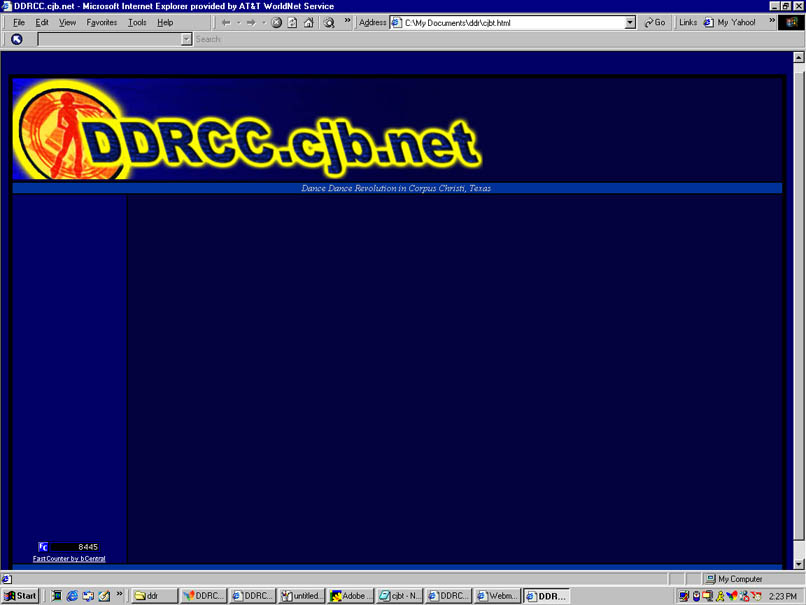Expand more Links bar chevron
Image resolution: width=806 pixels, height=605 pixels.
click(x=772, y=21)
